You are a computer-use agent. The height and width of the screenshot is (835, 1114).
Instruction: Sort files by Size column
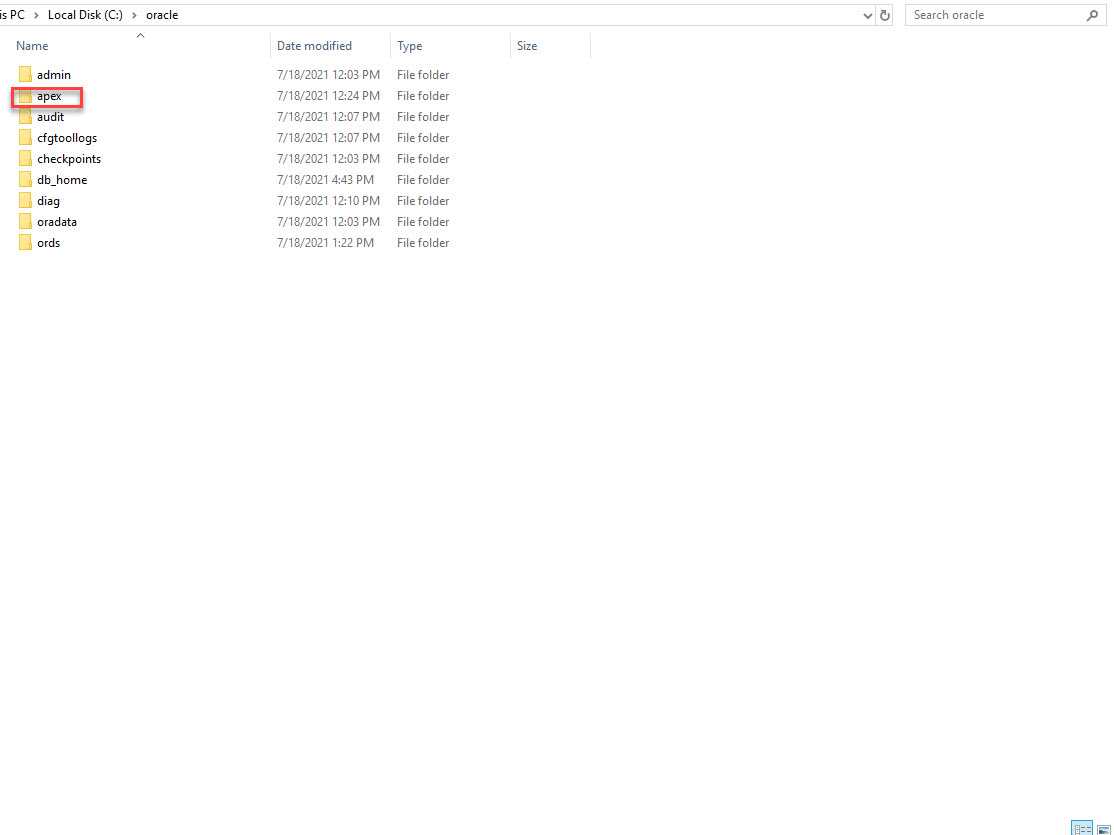click(x=525, y=46)
